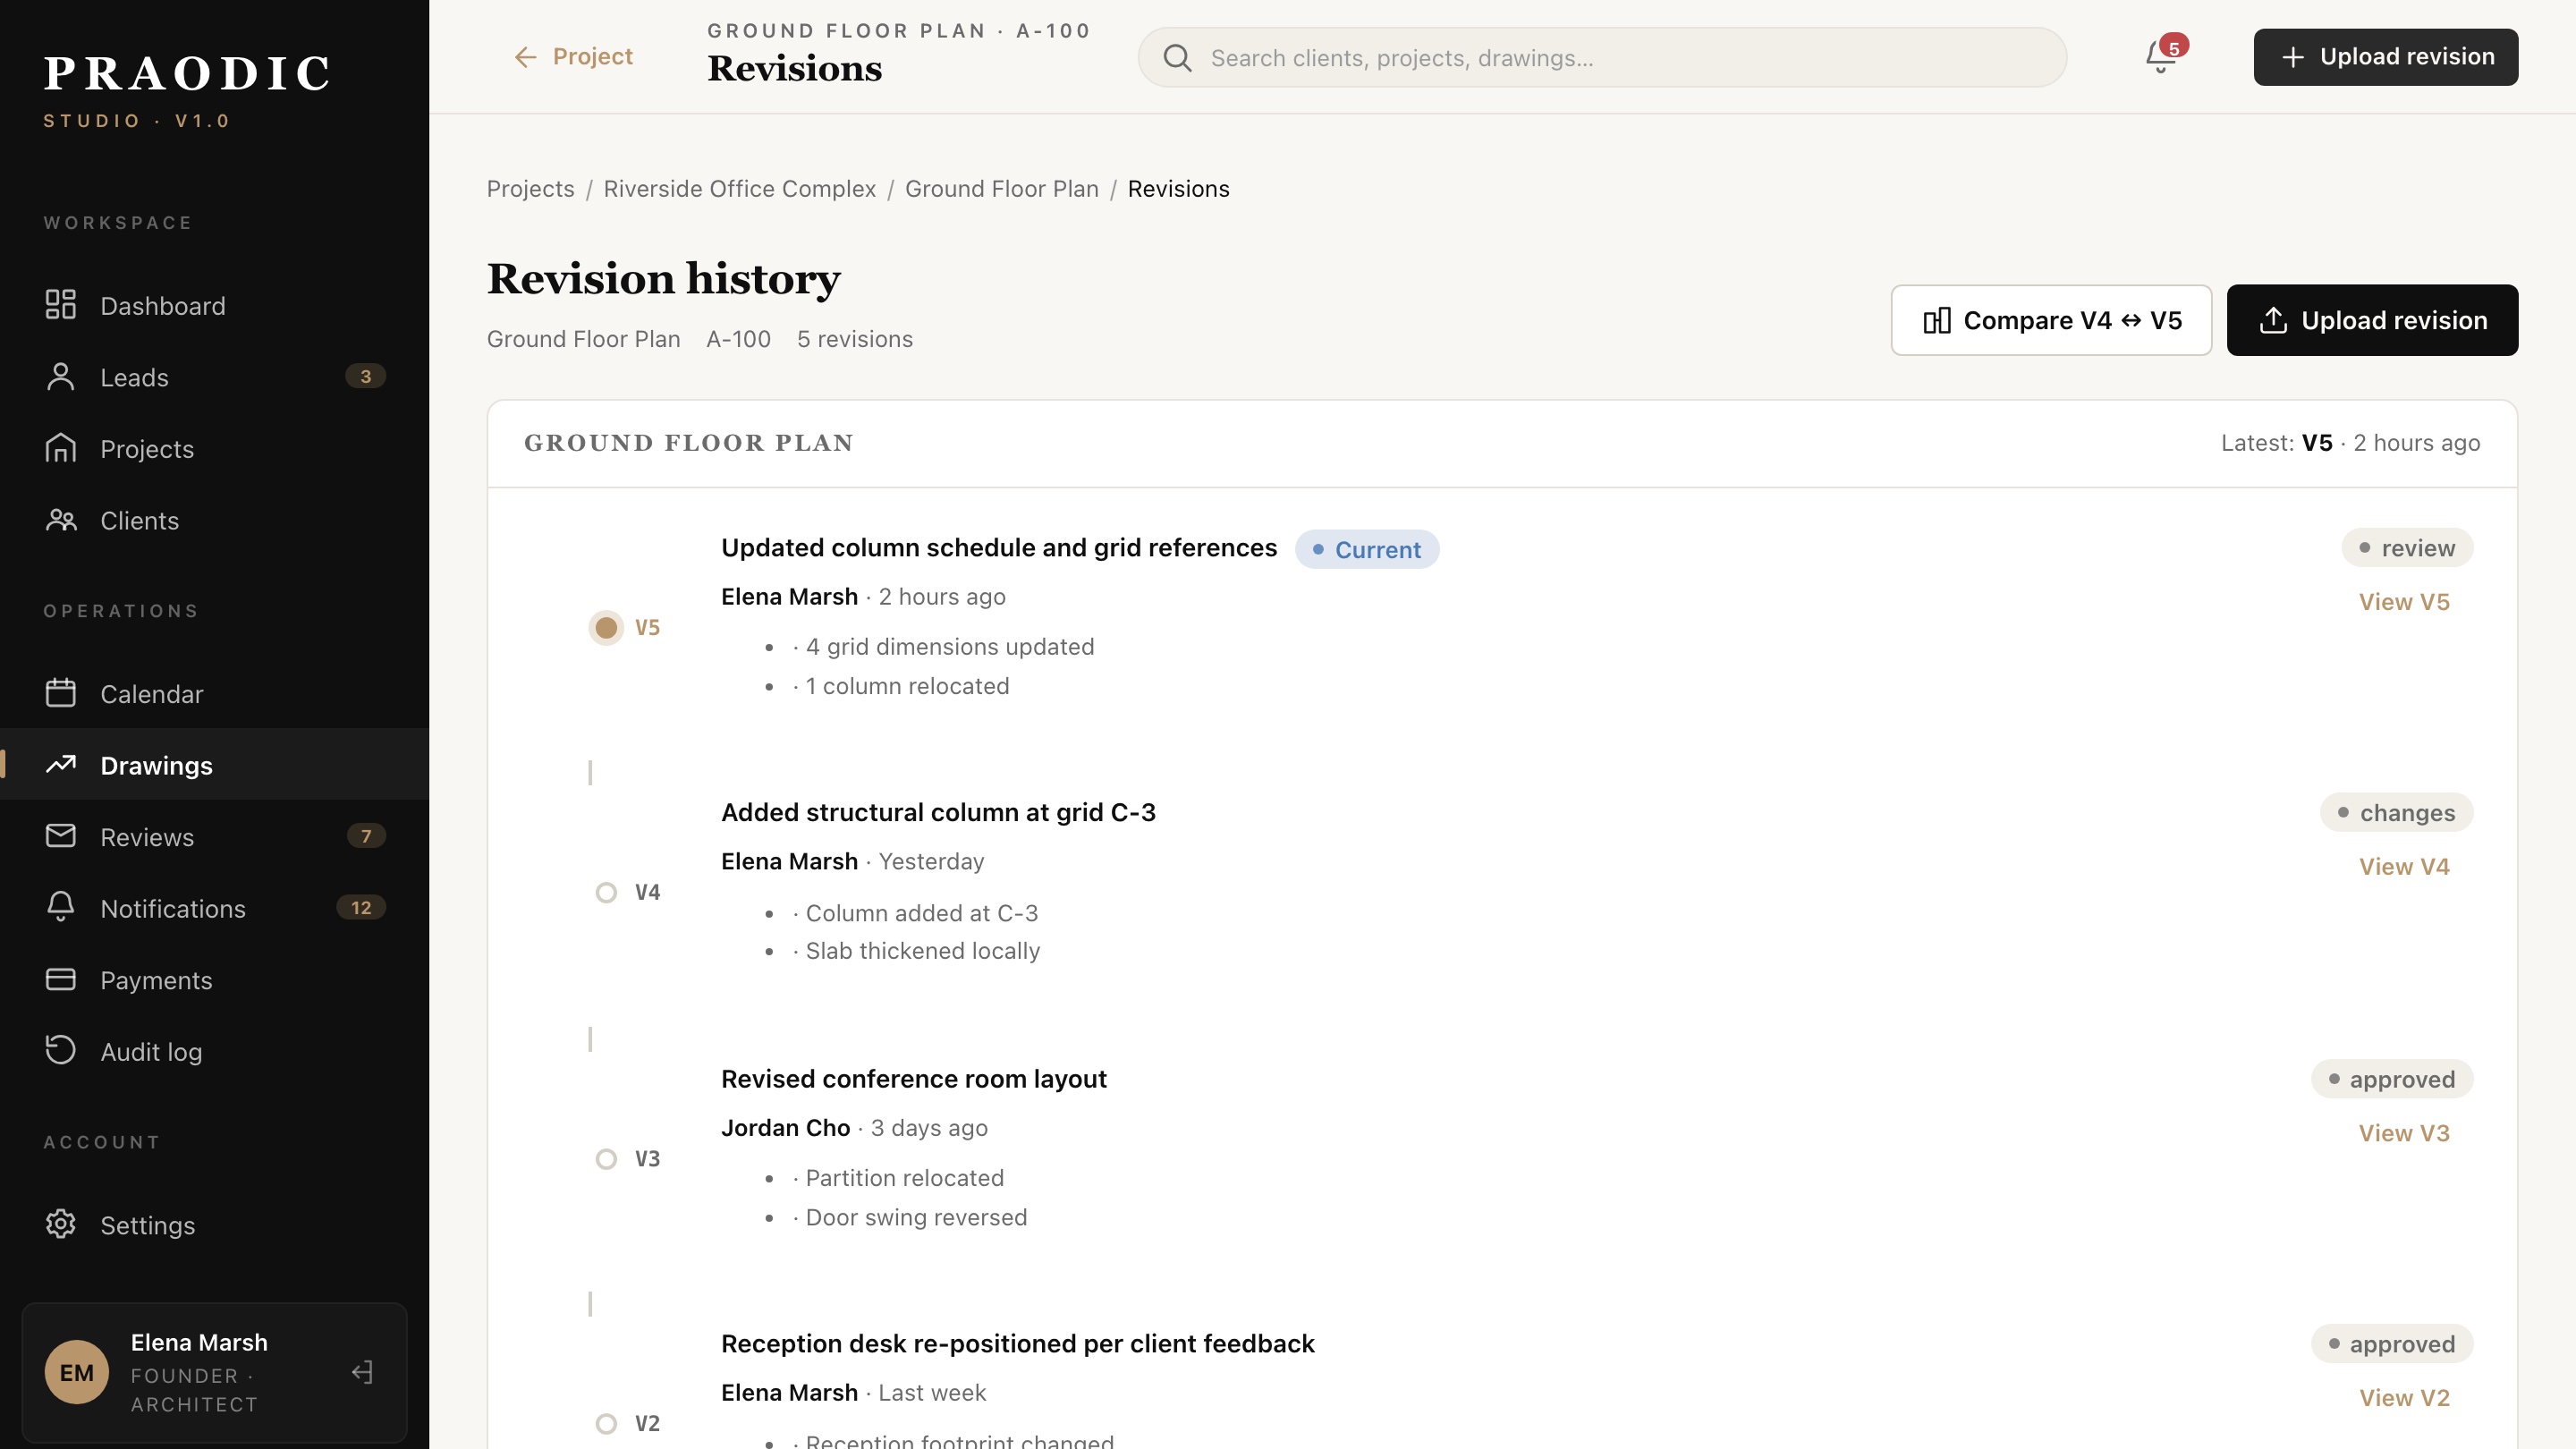Click the Notifications bell icon in sidebar

point(60,908)
